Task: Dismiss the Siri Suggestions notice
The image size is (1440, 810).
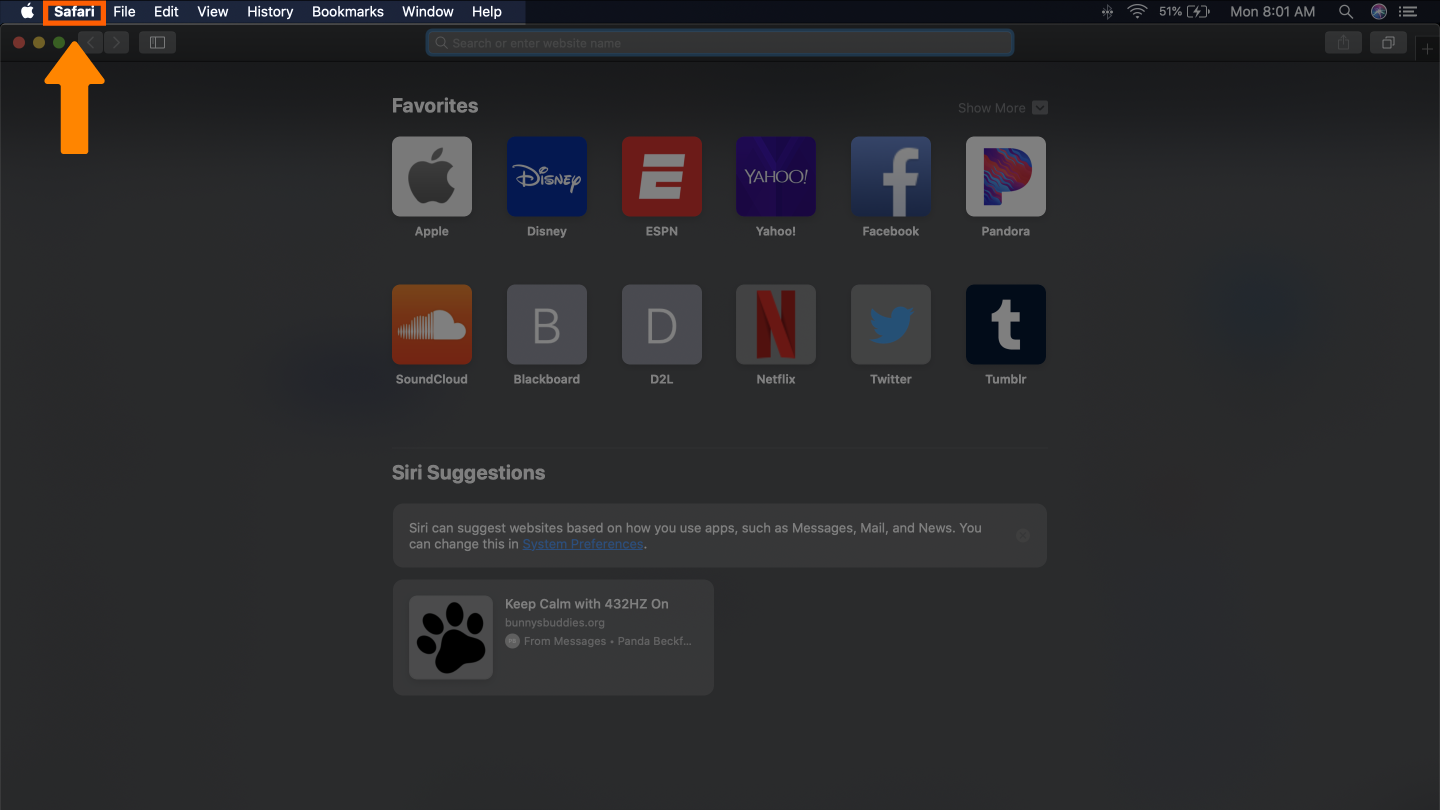Action: click(1023, 535)
